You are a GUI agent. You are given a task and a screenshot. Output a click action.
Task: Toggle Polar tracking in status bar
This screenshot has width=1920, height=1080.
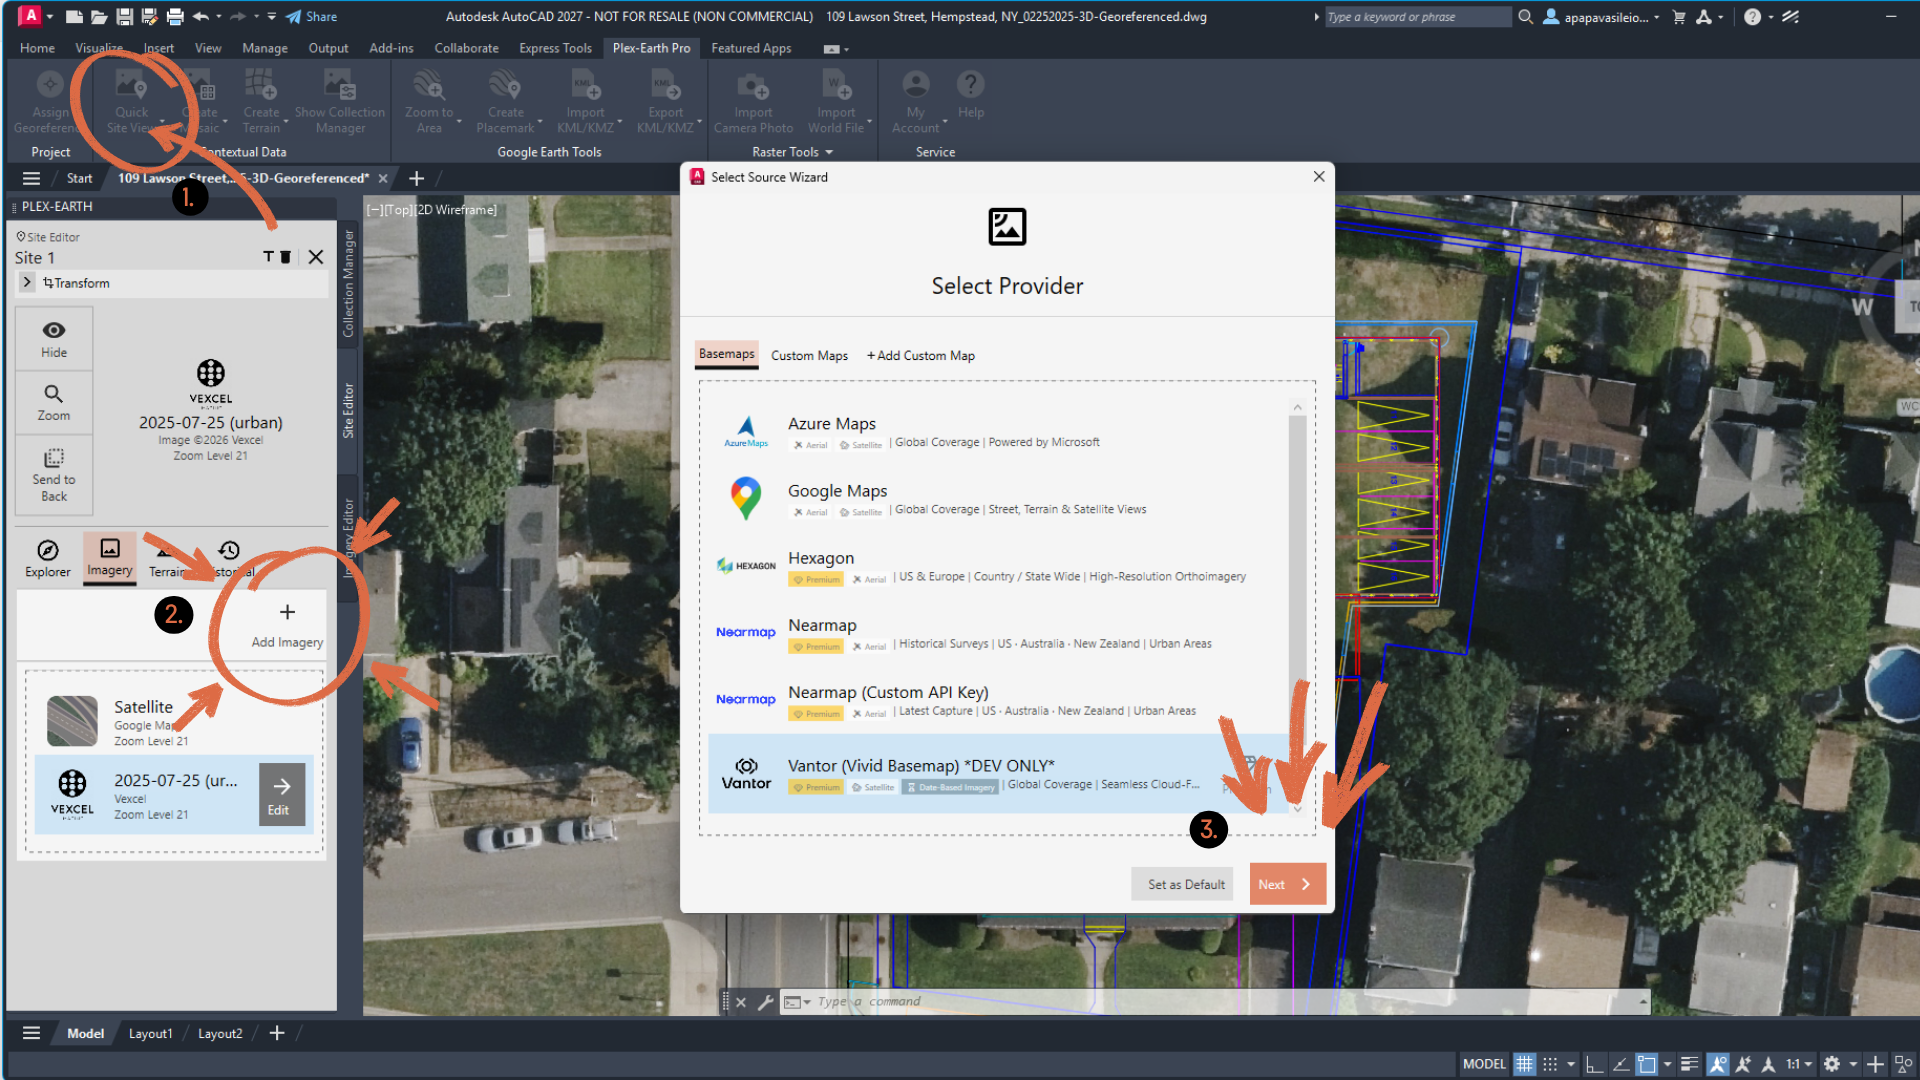tap(1620, 1064)
